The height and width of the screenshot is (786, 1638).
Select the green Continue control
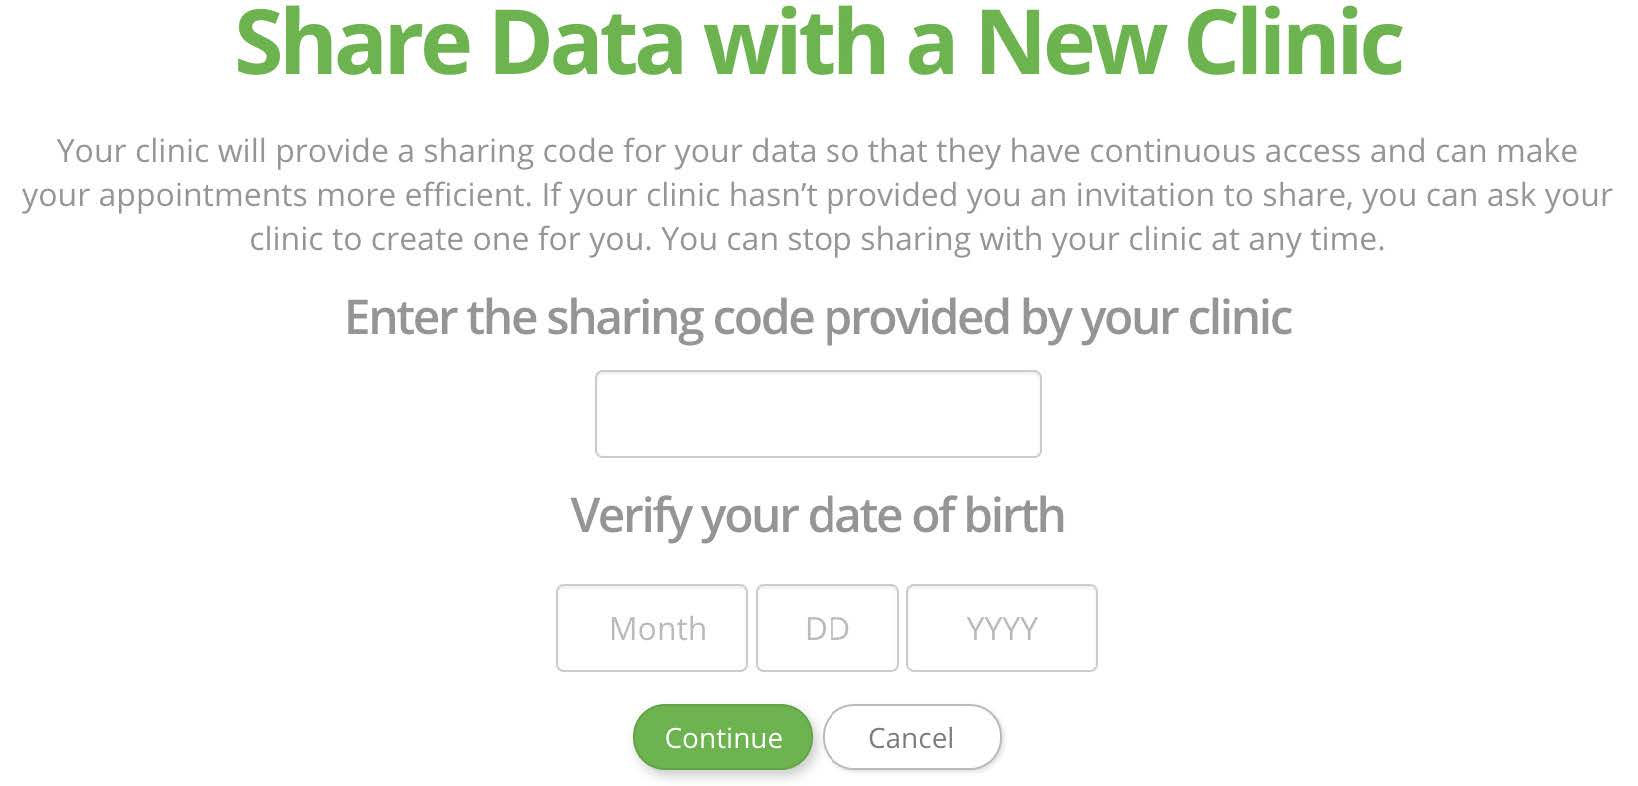[x=722, y=737]
